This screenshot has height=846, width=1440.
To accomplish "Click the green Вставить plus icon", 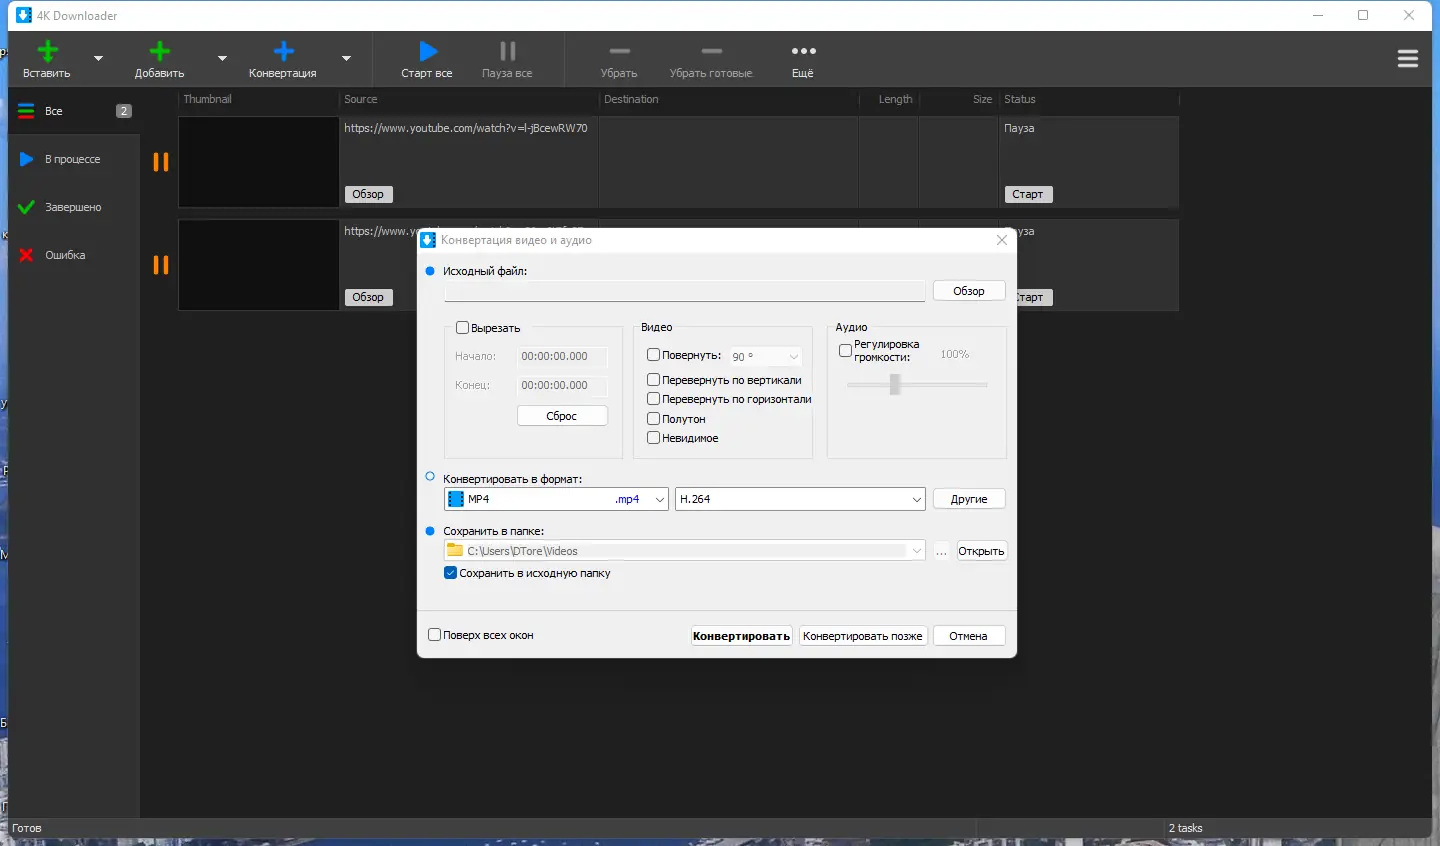I will click(47, 52).
